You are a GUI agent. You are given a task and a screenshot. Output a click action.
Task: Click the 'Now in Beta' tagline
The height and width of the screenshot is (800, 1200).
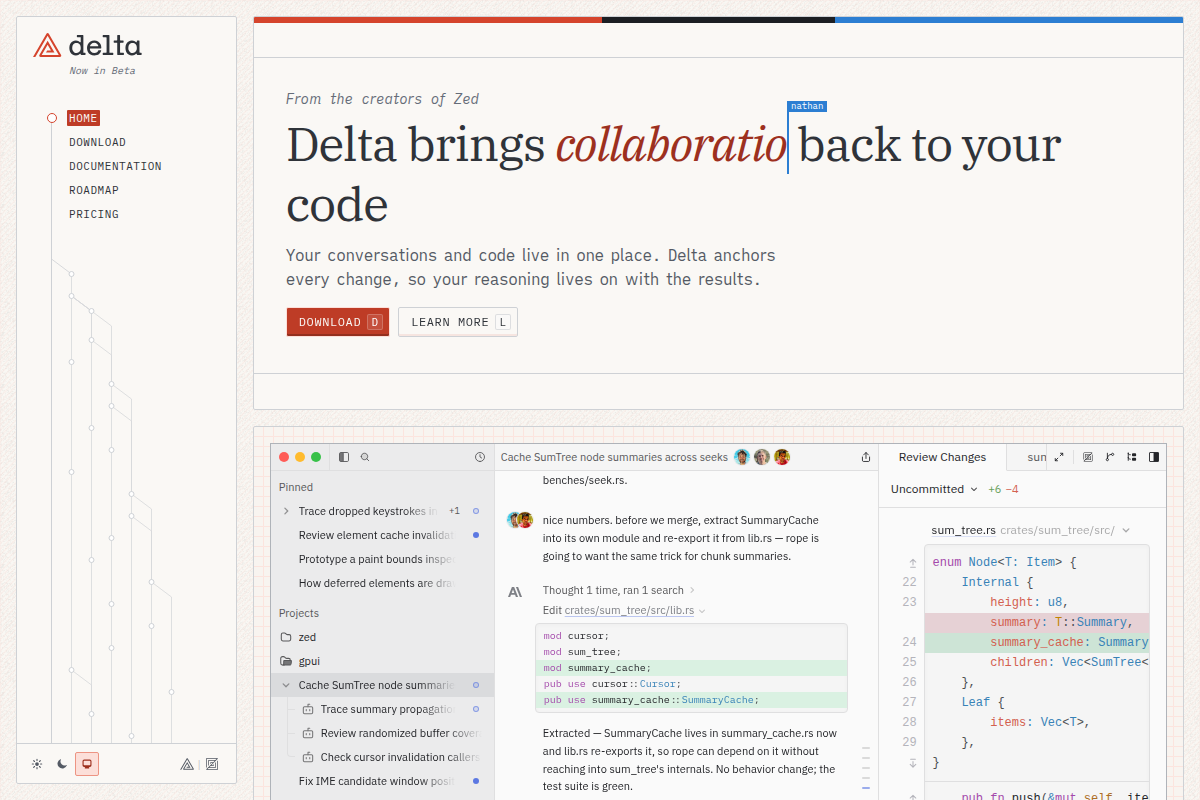pos(102,71)
